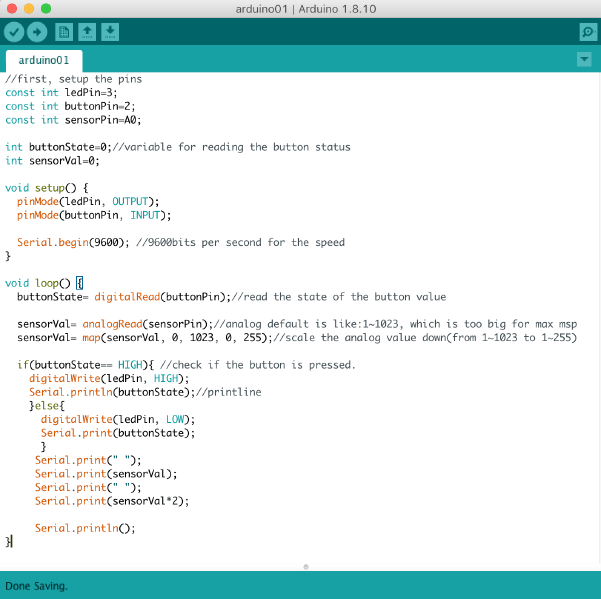Click 'Serial.begin(9600);' statement
601x599 pixels.
[73, 243]
